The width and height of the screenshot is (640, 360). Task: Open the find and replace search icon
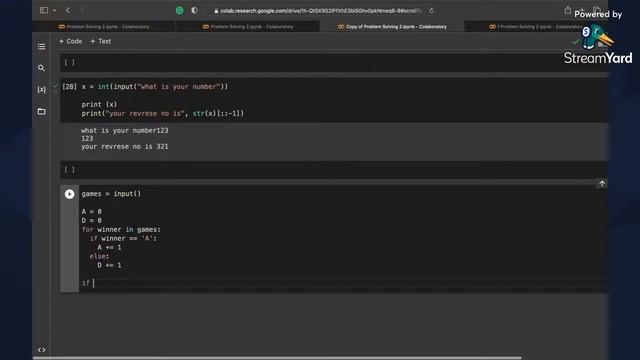(x=41, y=68)
